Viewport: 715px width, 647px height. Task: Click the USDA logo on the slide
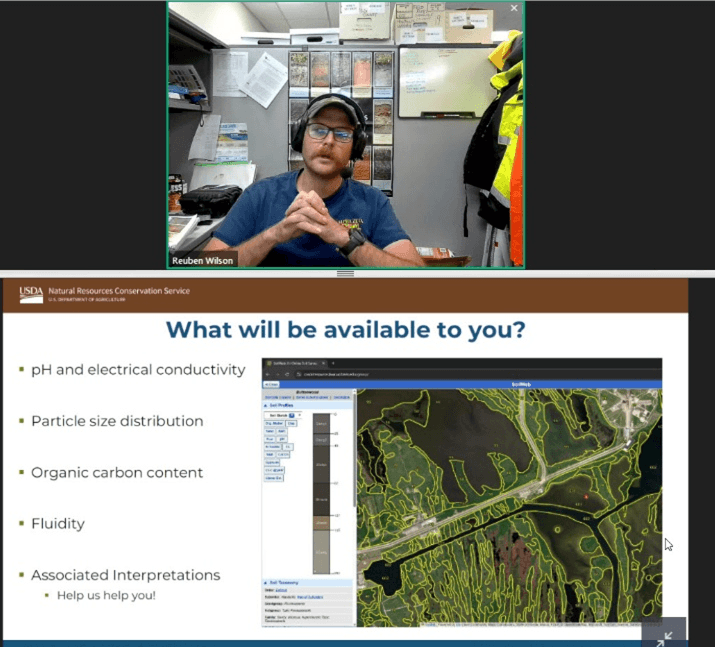(30, 294)
